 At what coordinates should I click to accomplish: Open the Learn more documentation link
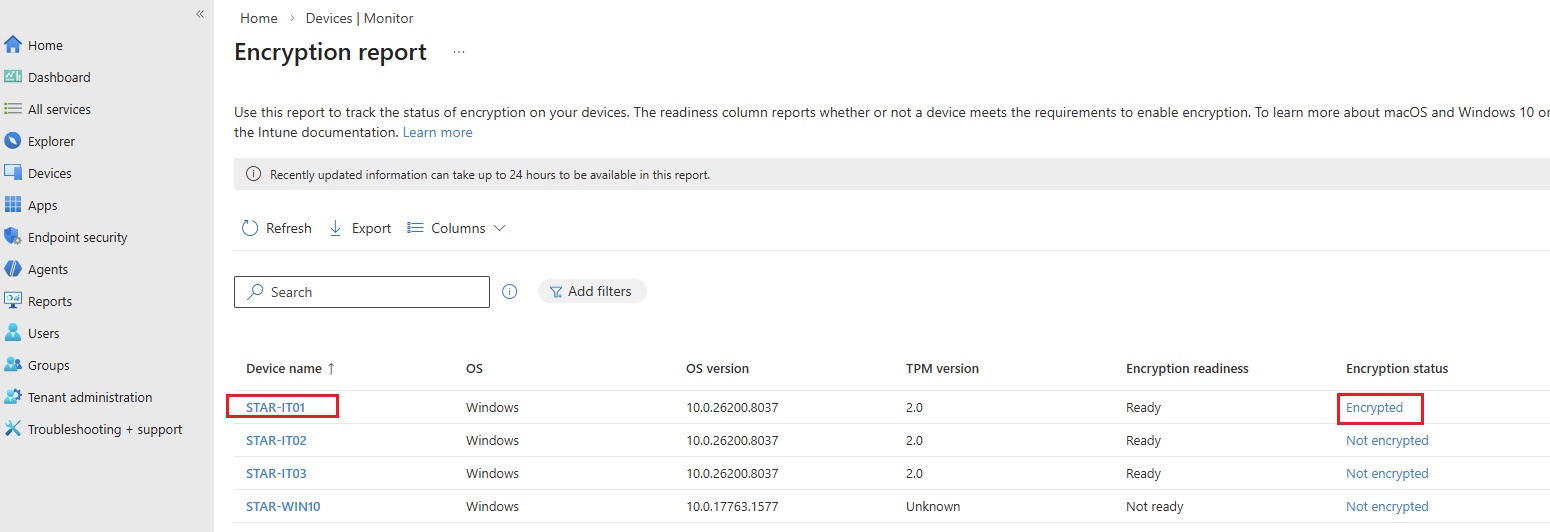pyautogui.click(x=437, y=132)
